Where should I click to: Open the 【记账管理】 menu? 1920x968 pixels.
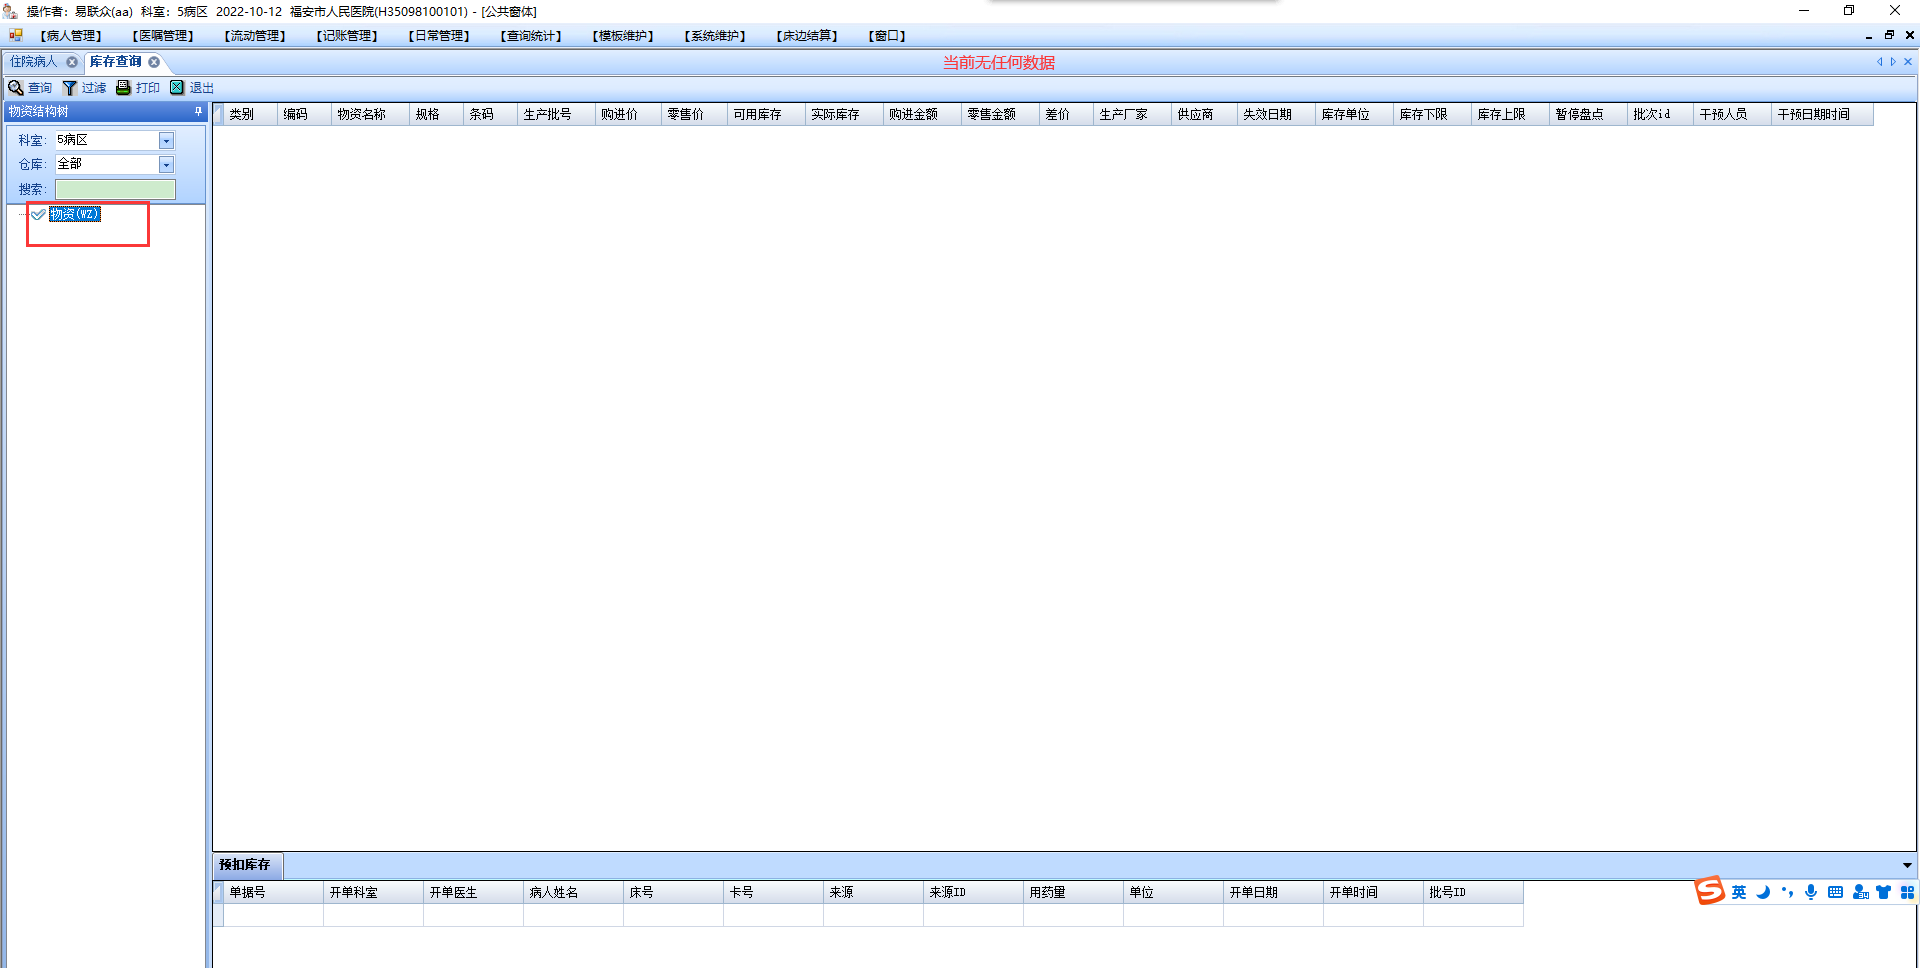point(347,36)
